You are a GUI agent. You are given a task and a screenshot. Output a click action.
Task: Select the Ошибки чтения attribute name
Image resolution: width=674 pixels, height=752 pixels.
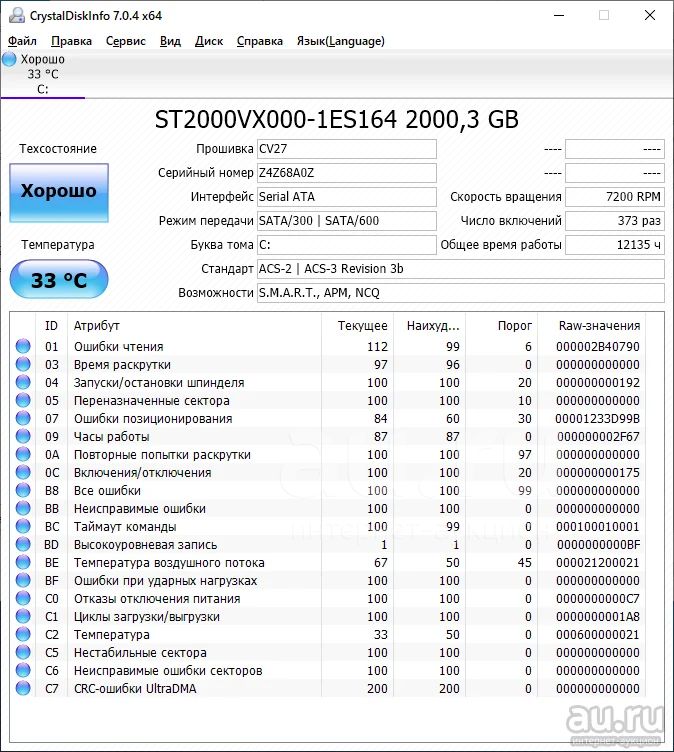click(118, 347)
